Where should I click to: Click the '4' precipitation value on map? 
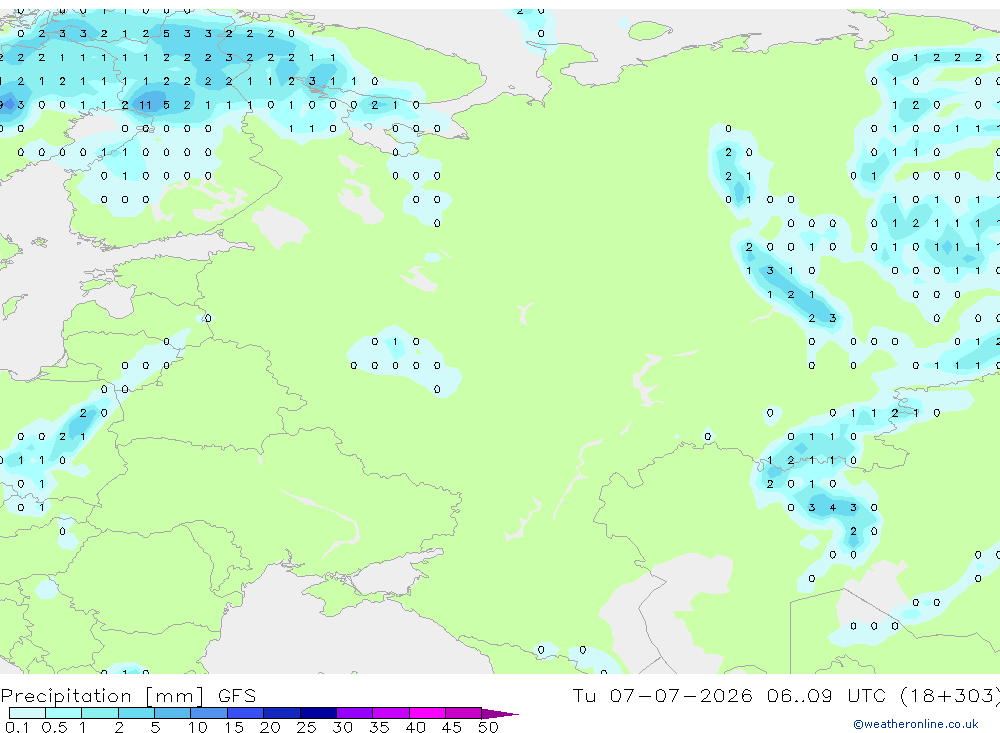pyautogui.click(x=832, y=508)
